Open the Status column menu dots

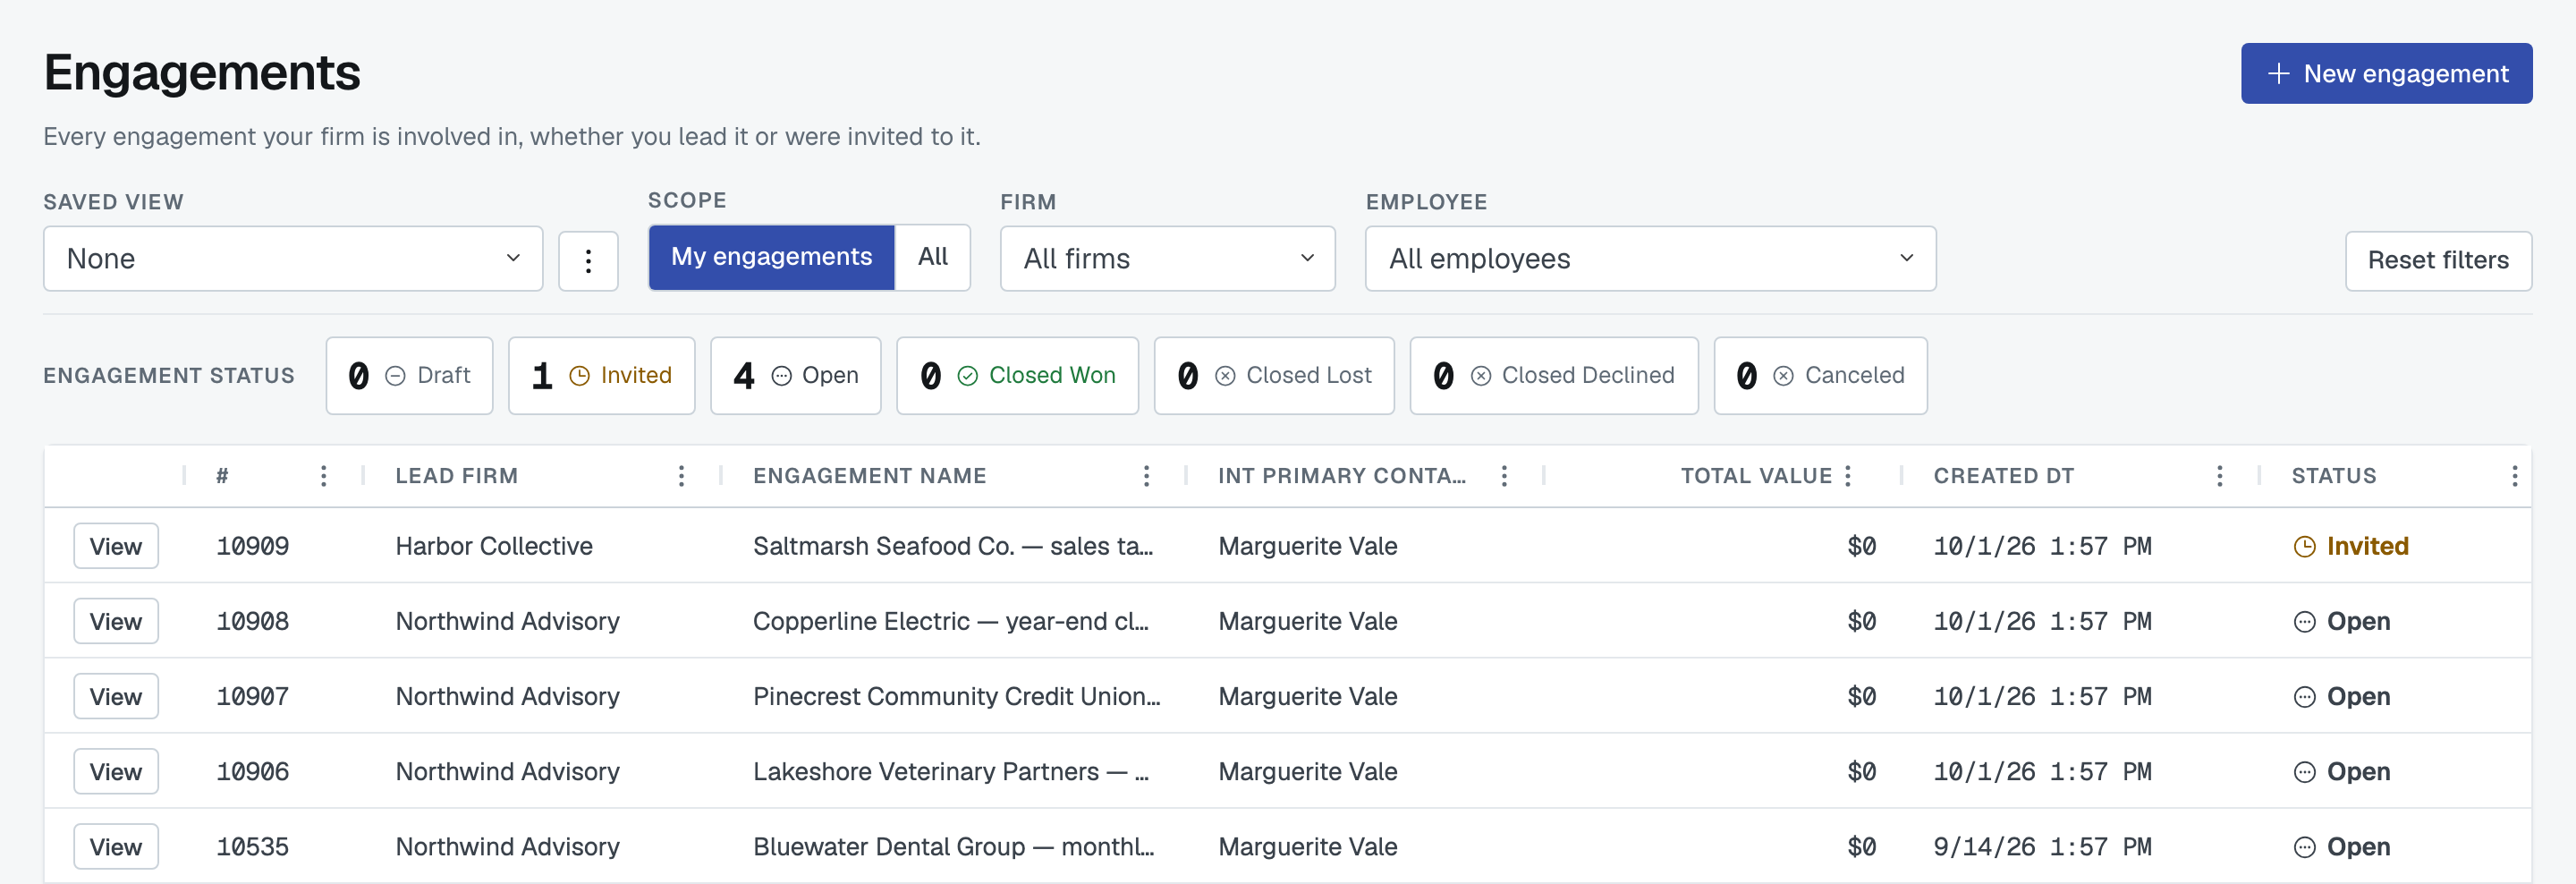coord(2514,476)
